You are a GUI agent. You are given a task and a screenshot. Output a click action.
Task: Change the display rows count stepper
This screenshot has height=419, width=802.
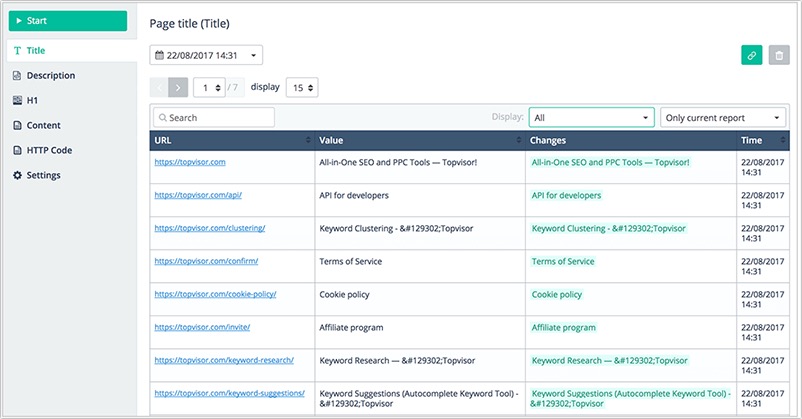pyautogui.click(x=302, y=88)
